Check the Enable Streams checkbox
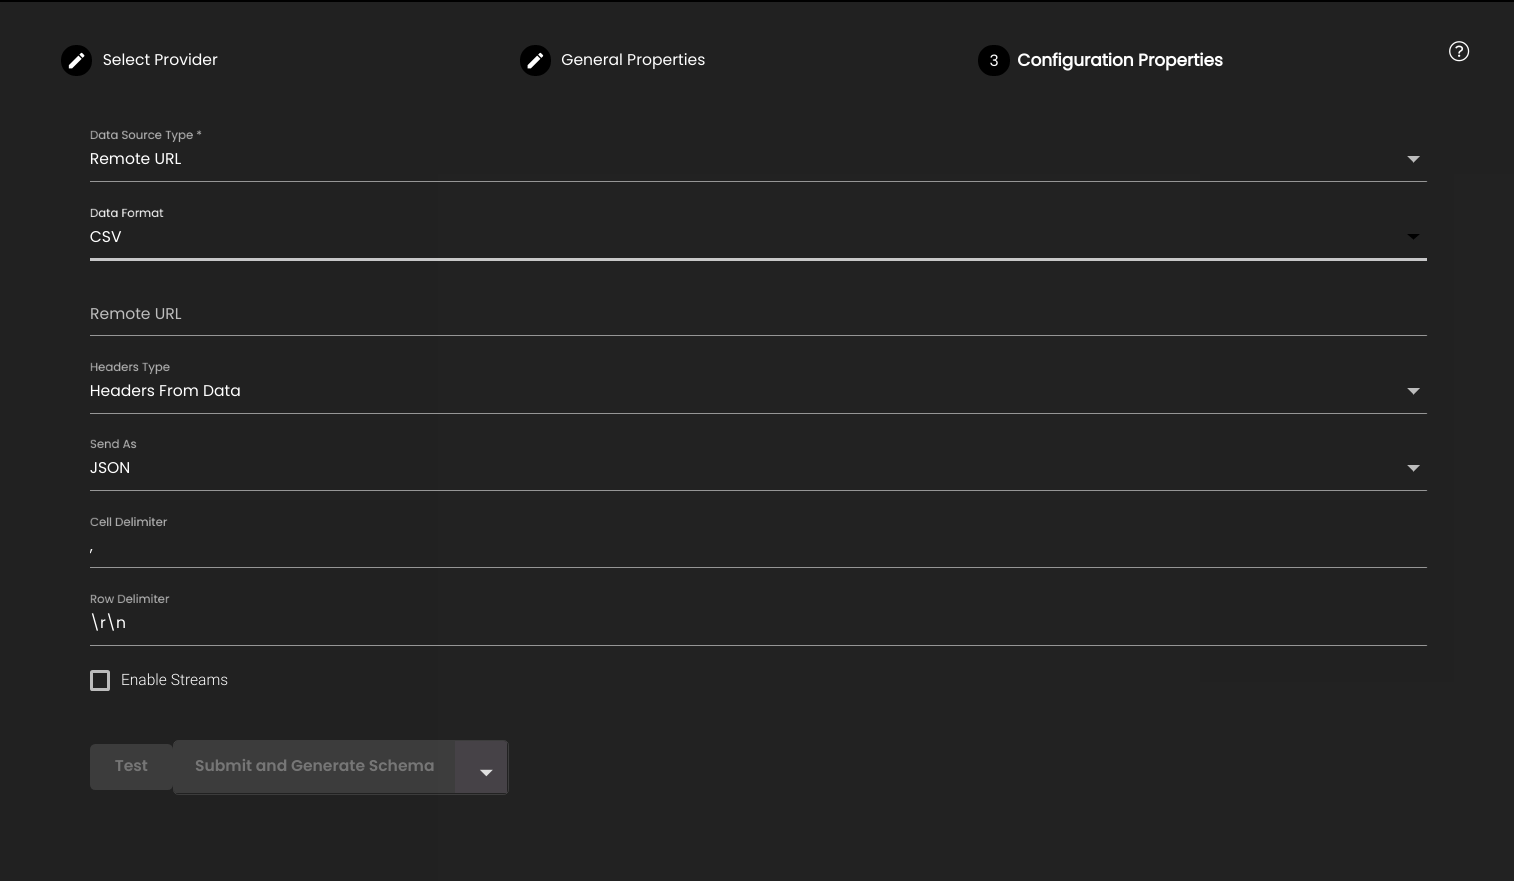This screenshot has width=1514, height=881. pyautogui.click(x=100, y=680)
